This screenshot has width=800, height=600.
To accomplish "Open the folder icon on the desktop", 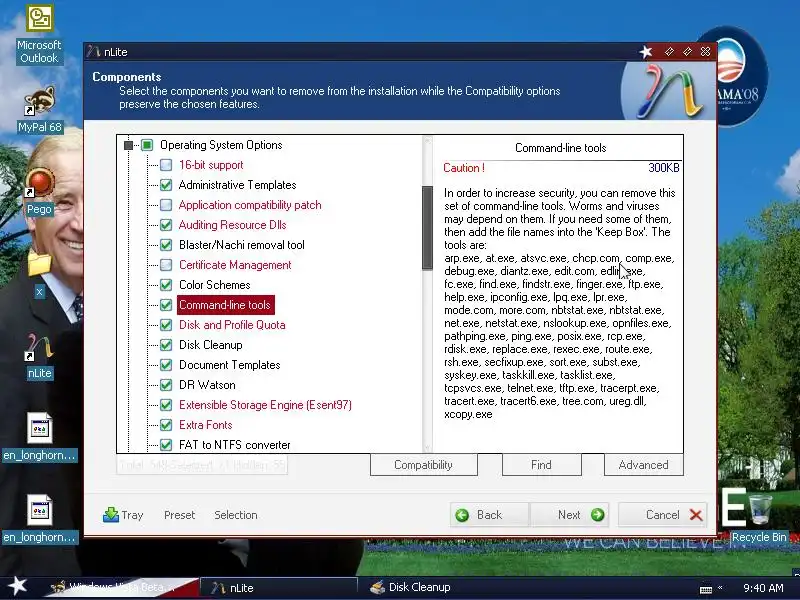I will click(x=39, y=264).
